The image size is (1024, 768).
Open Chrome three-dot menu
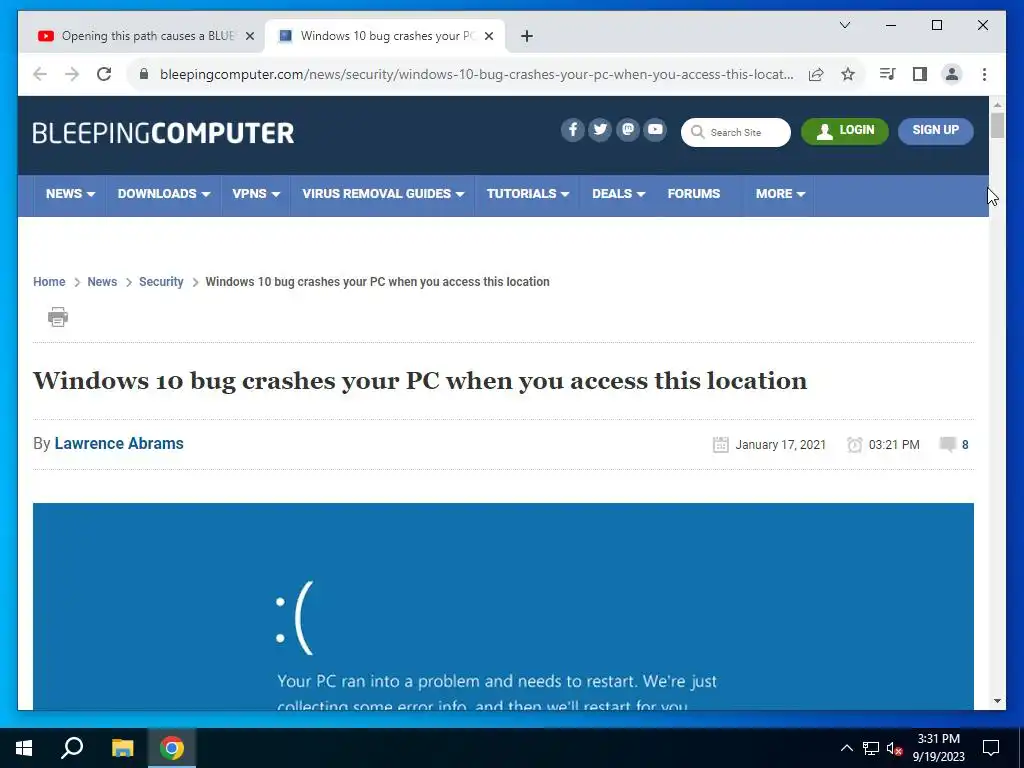pyautogui.click(x=984, y=74)
